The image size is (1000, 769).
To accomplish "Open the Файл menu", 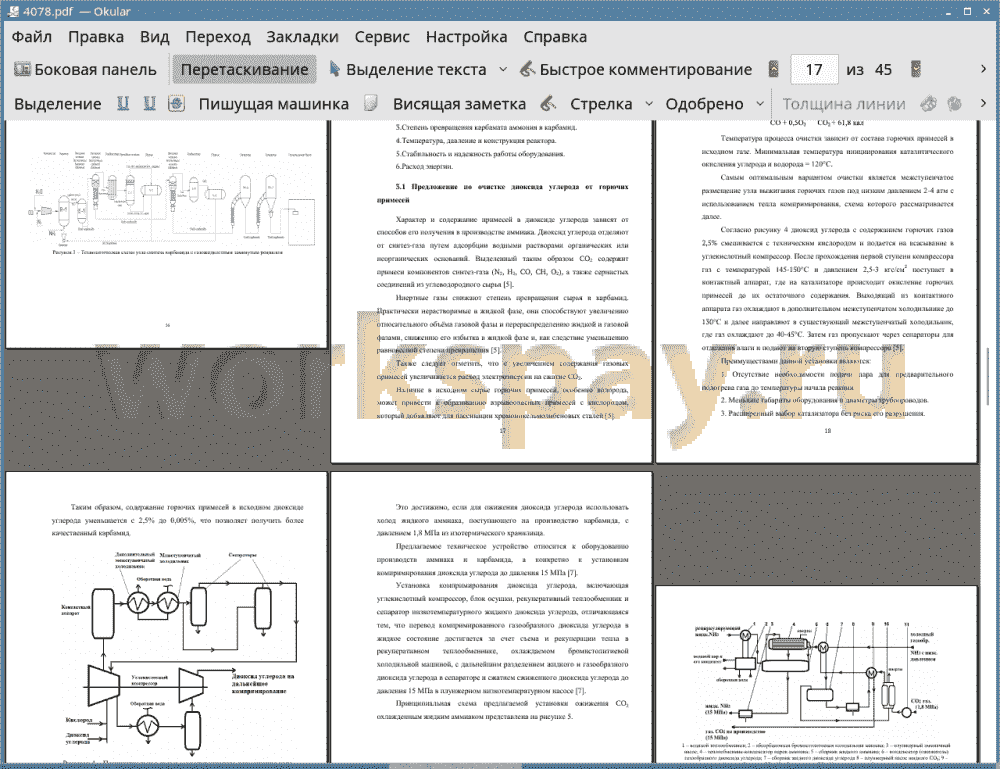I will coord(32,37).
